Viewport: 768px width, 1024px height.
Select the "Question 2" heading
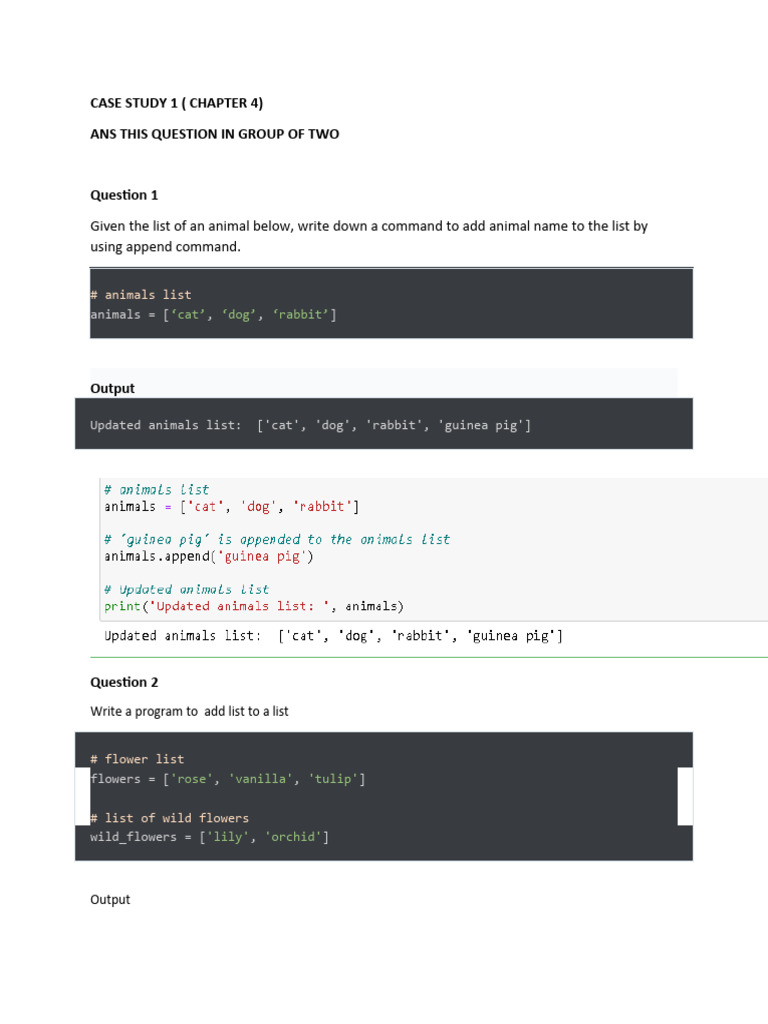click(x=124, y=682)
